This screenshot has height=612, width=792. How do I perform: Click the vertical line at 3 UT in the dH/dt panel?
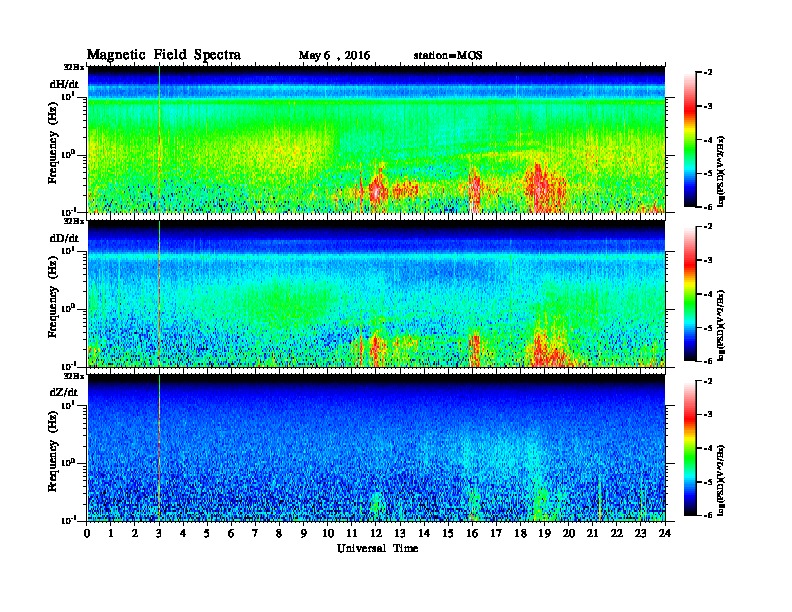pos(159,139)
